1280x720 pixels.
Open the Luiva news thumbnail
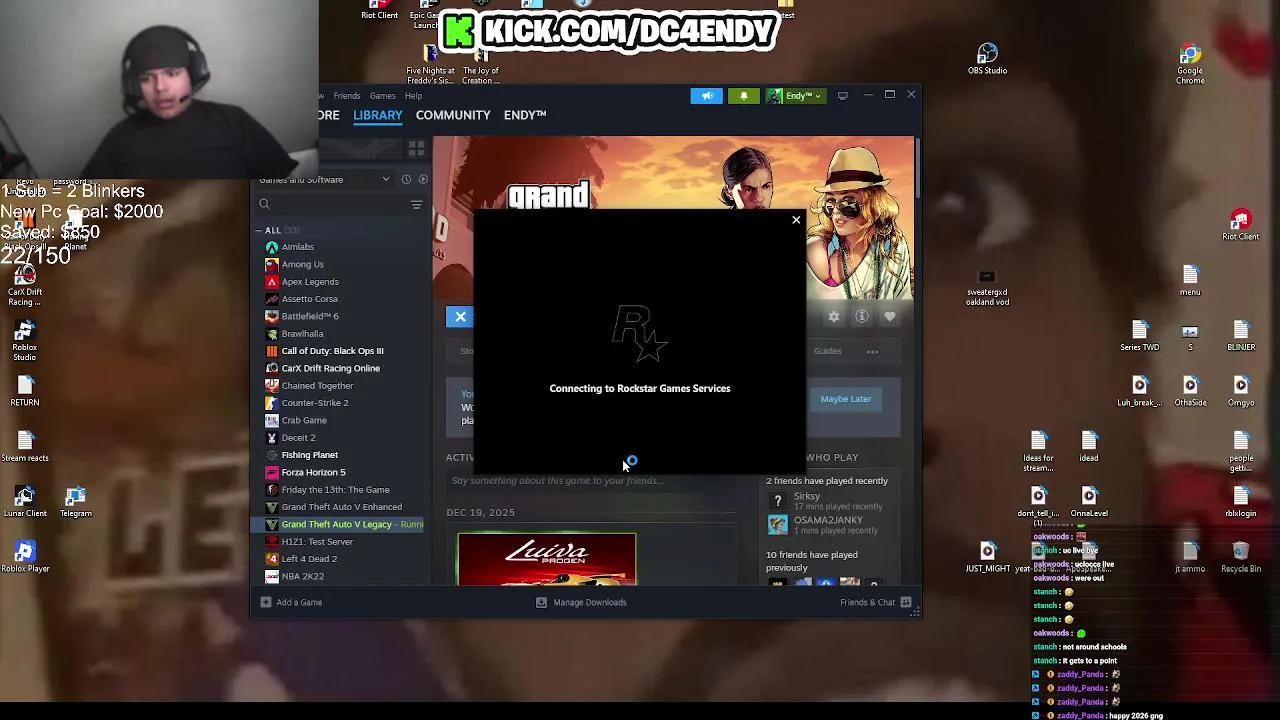546,559
